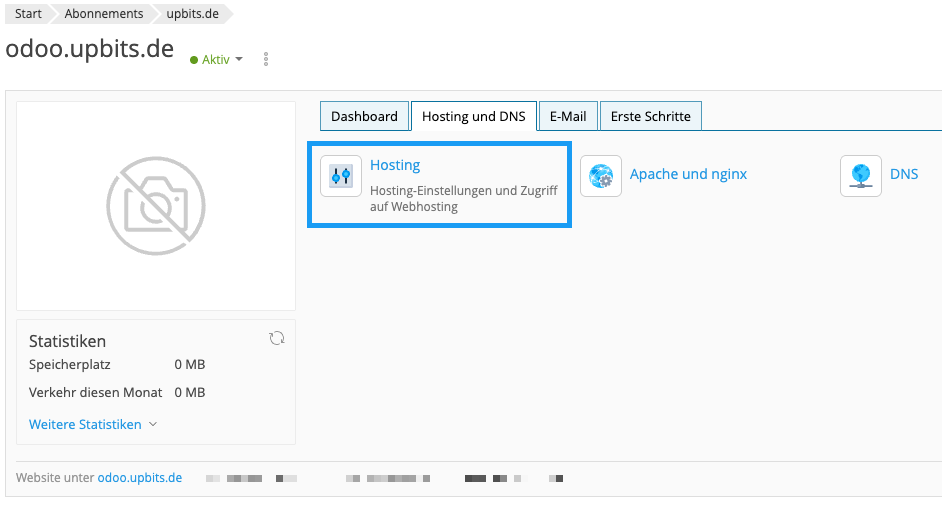Navigate to Start in the breadcrumb
The image size is (942, 506).
pyautogui.click(x=28, y=14)
